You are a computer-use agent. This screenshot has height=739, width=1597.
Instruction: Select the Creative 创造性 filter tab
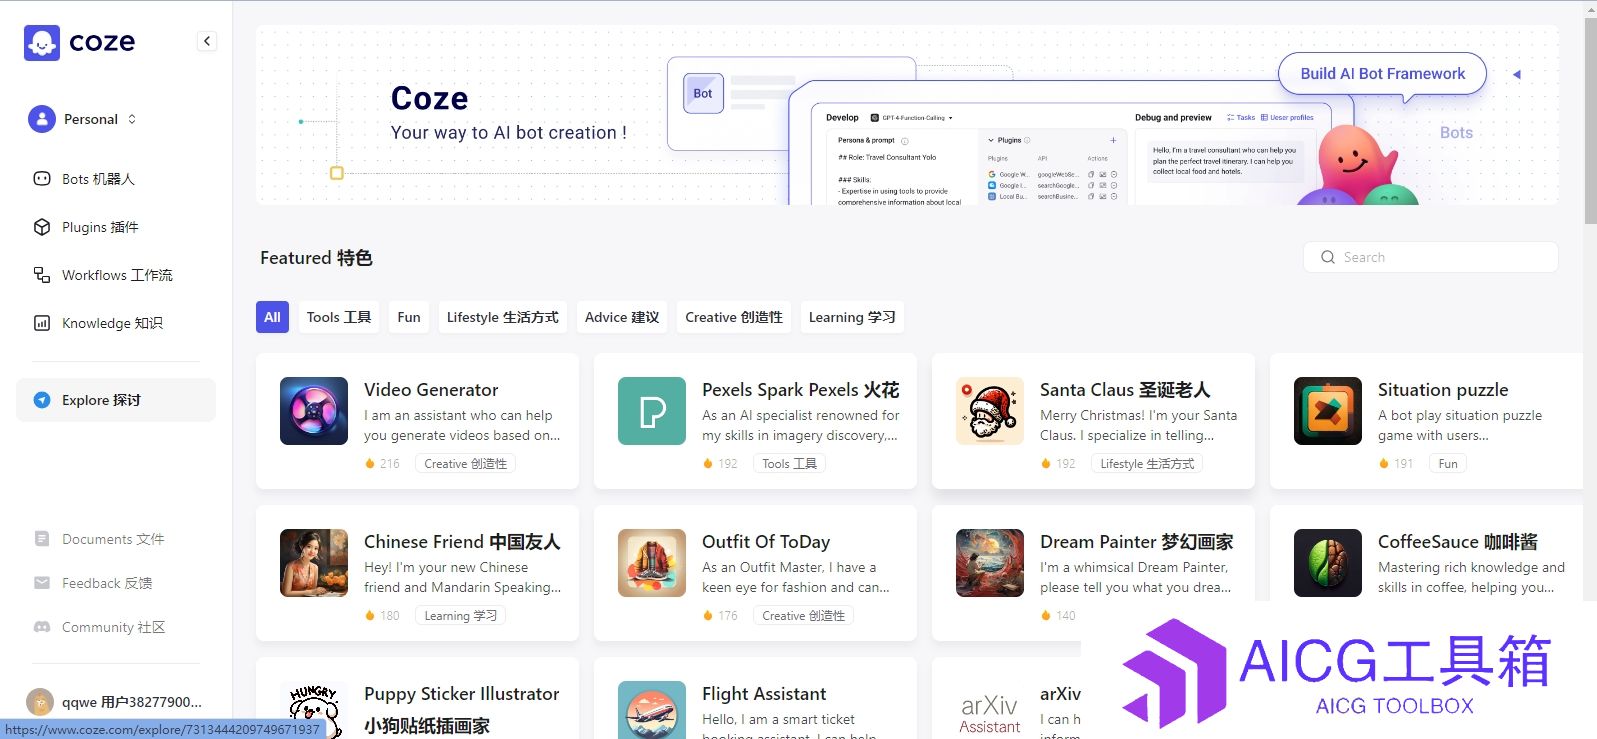pos(734,317)
